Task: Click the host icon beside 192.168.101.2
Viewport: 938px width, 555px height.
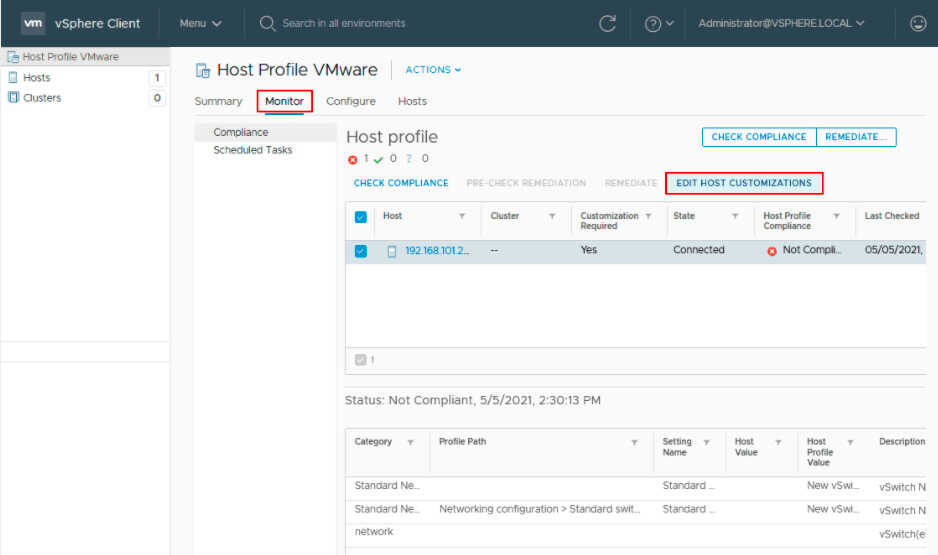Action: click(392, 251)
